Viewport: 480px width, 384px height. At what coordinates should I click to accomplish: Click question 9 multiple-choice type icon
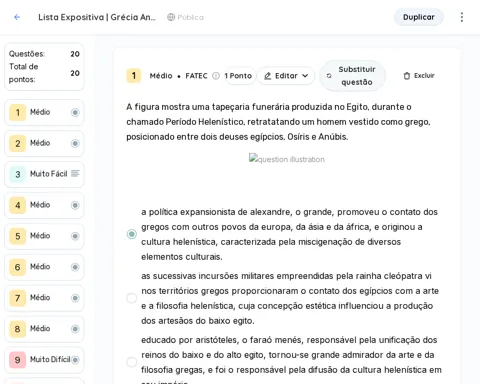(x=75, y=360)
